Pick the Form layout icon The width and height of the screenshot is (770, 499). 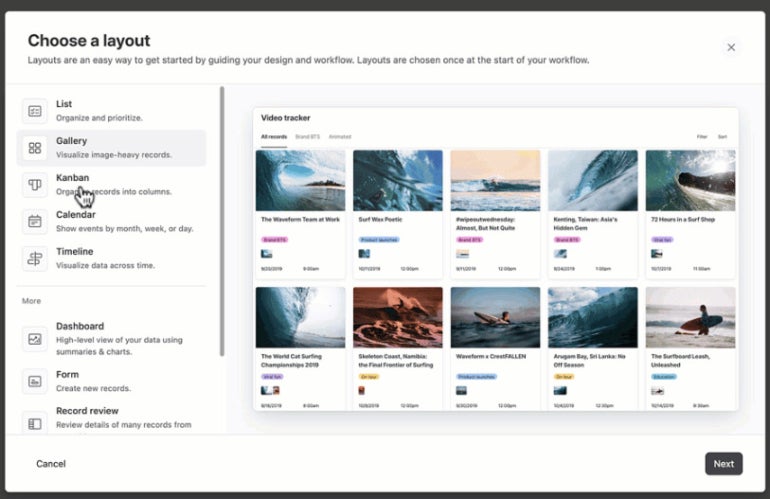coord(35,381)
